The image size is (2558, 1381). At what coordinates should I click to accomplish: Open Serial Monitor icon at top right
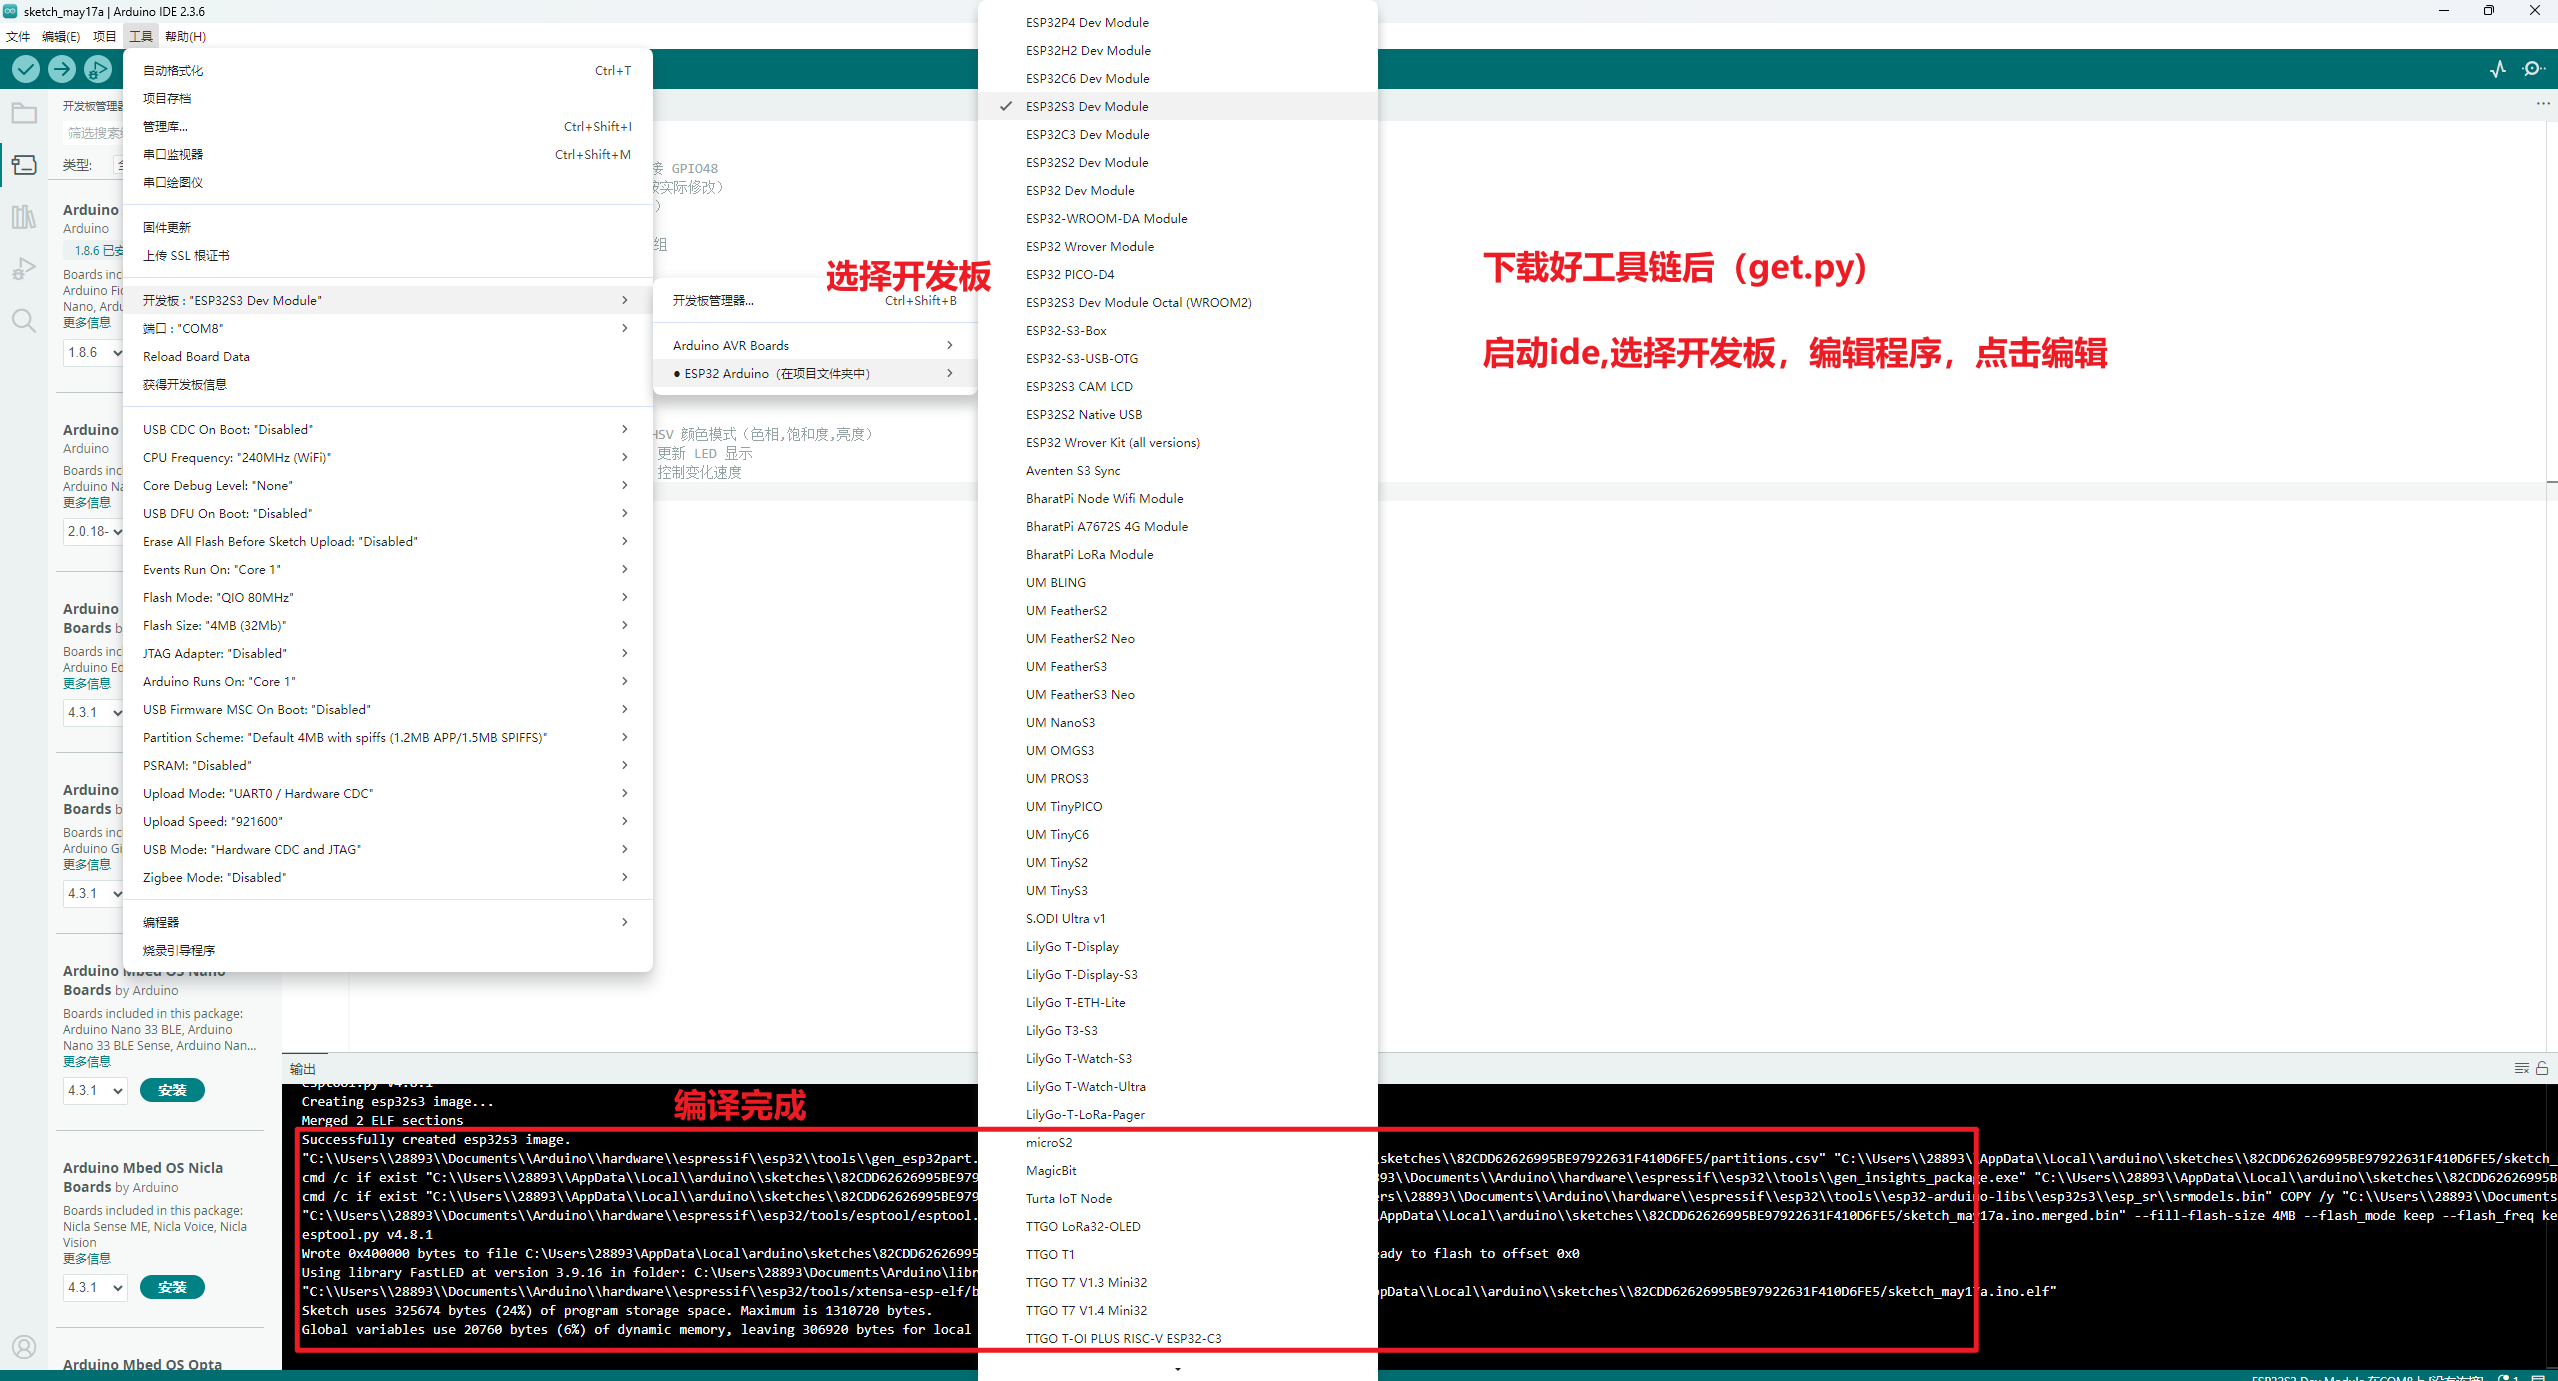(2533, 69)
